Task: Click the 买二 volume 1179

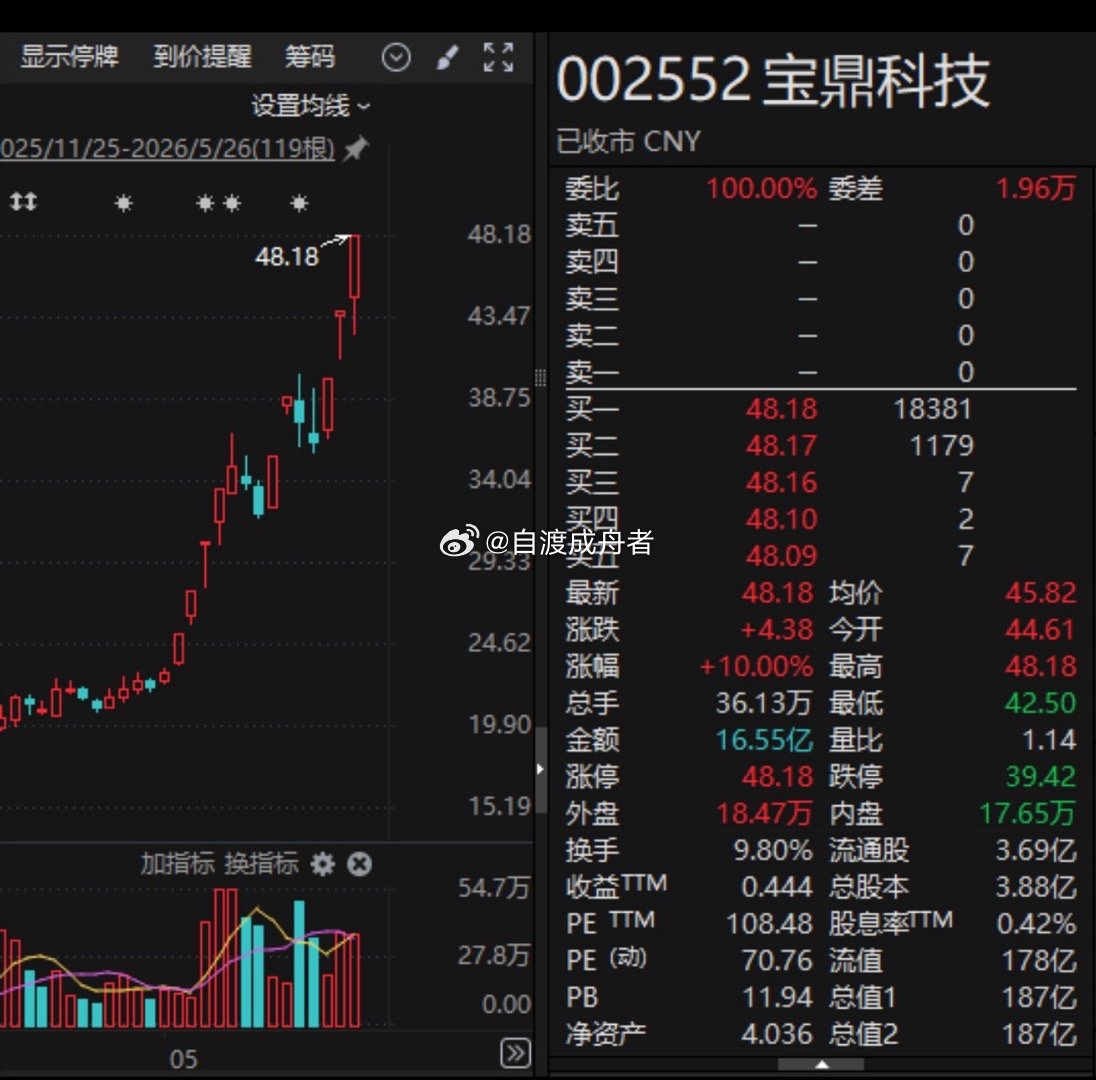Action: tap(942, 445)
